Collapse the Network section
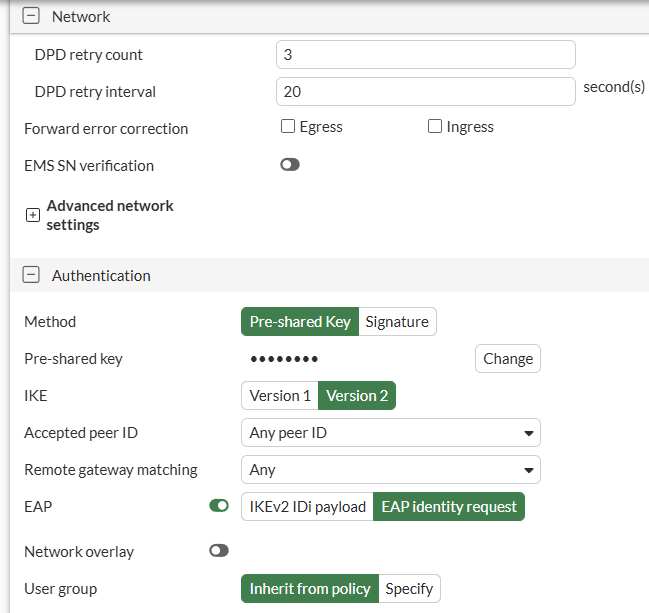Image resolution: width=649 pixels, height=613 pixels. (x=31, y=16)
